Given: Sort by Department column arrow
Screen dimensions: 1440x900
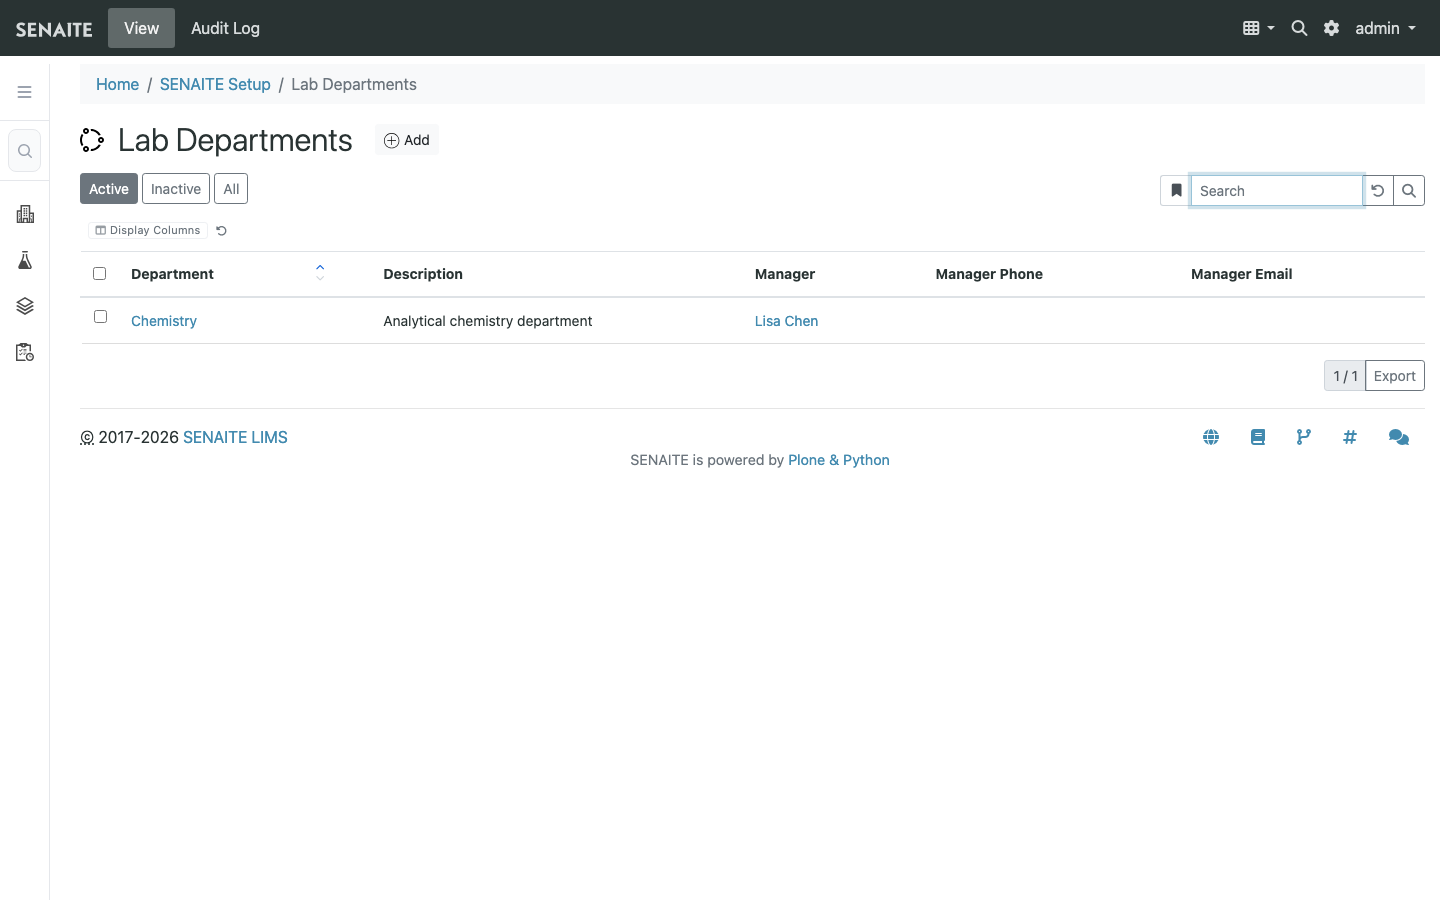Looking at the screenshot, I should (320, 272).
